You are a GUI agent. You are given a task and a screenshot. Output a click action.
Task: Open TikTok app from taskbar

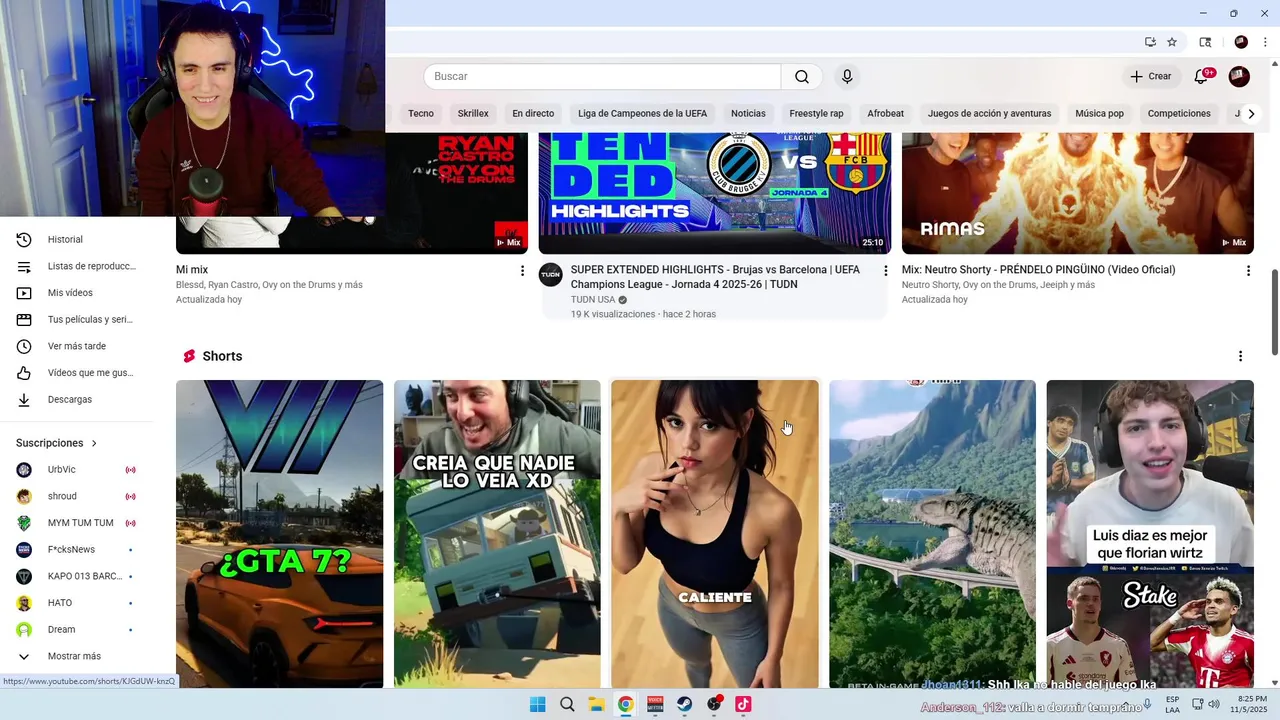click(x=743, y=704)
